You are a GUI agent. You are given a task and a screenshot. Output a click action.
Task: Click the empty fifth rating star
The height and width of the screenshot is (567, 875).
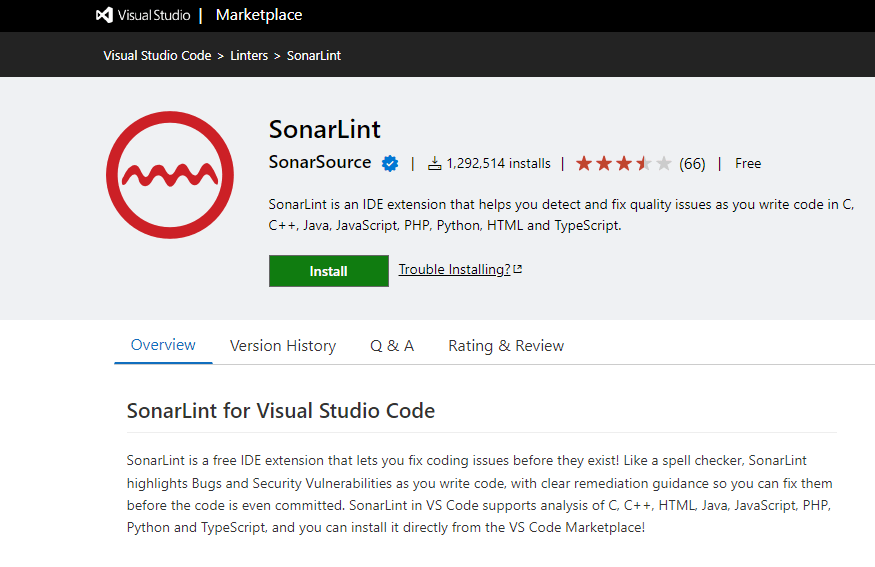[x=664, y=163]
